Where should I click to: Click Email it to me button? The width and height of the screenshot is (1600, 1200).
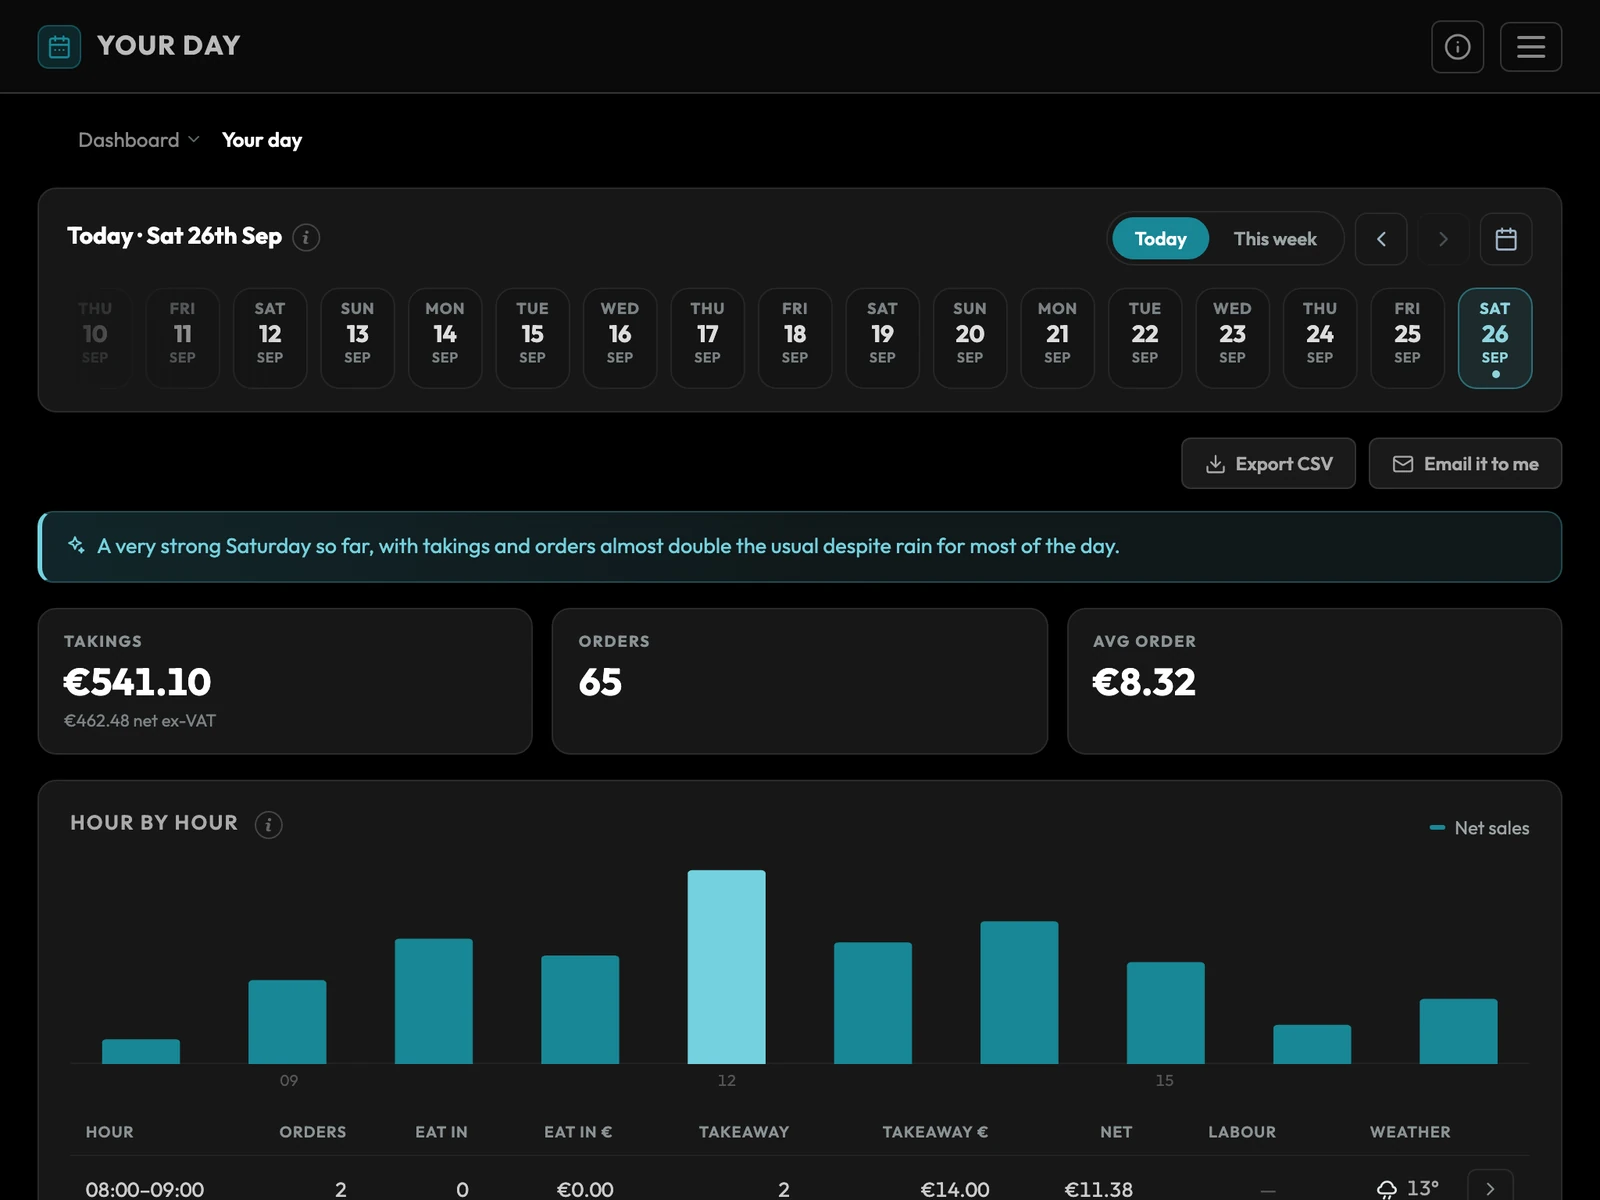1465,463
